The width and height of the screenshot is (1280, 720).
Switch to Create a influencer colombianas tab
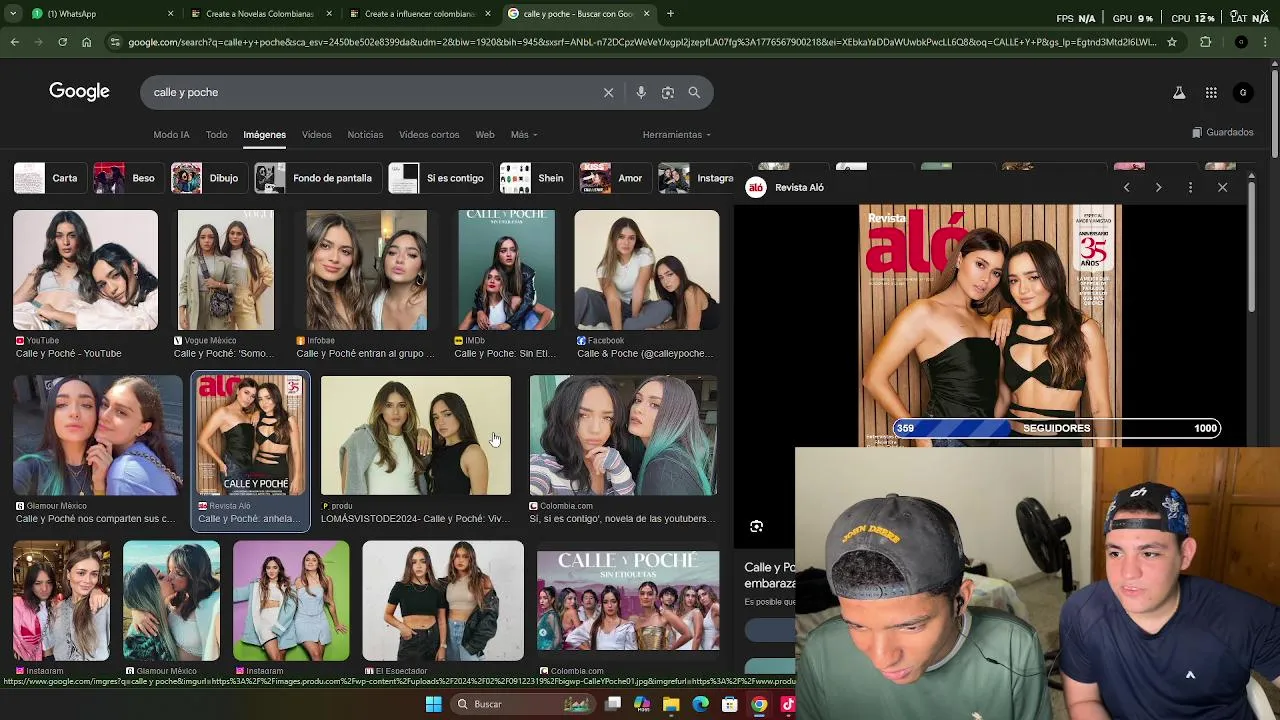pyautogui.click(x=420, y=14)
